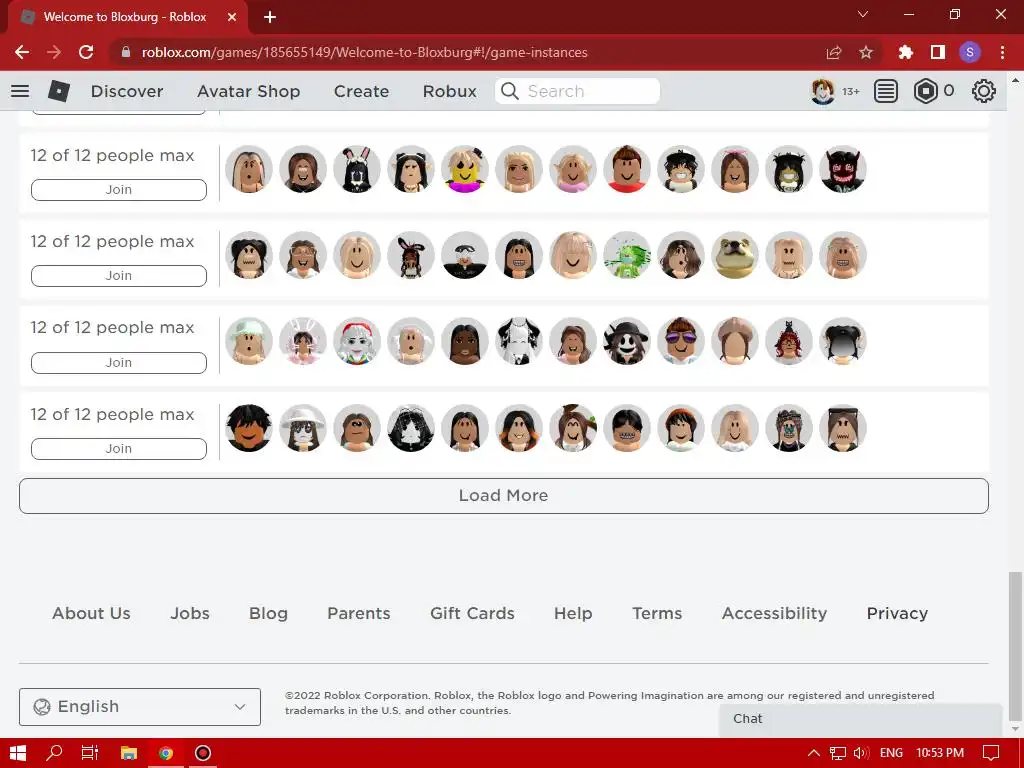Screen dimensions: 1024x768
Task: Open the Jobs footer link
Action: pos(190,613)
